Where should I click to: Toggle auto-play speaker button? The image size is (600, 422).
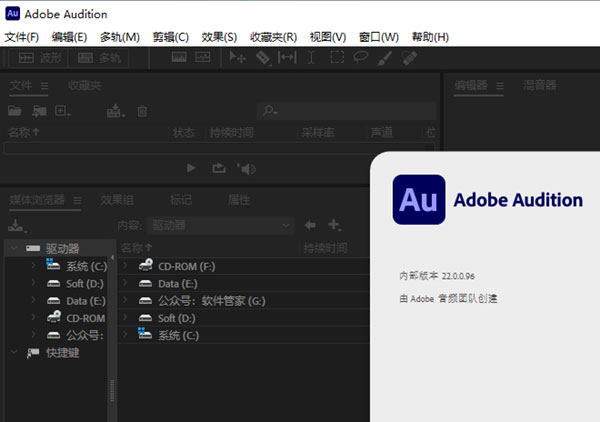click(x=246, y=169)
